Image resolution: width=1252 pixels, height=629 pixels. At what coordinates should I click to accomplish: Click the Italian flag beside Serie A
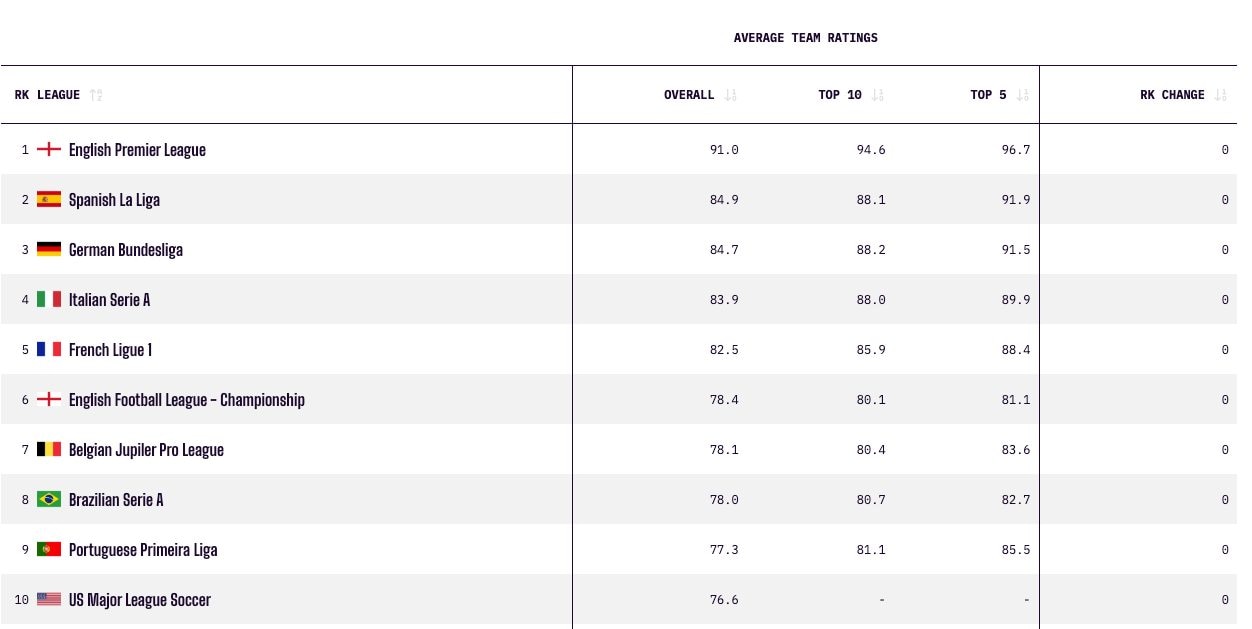[49, 299]
